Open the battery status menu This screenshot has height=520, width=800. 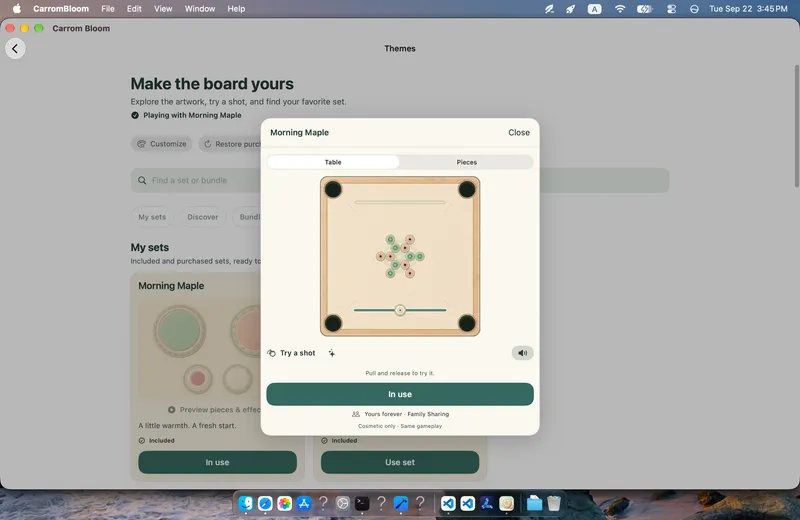(x=645, y=9)
